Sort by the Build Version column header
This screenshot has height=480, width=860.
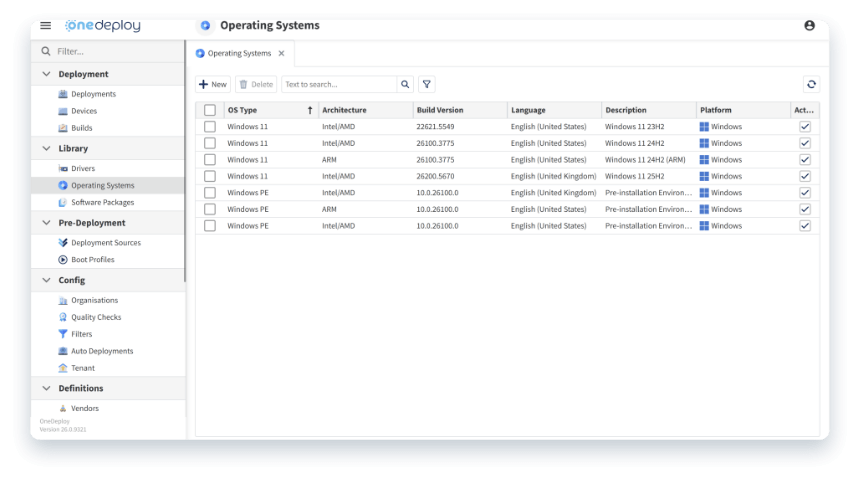click(440, 110)
